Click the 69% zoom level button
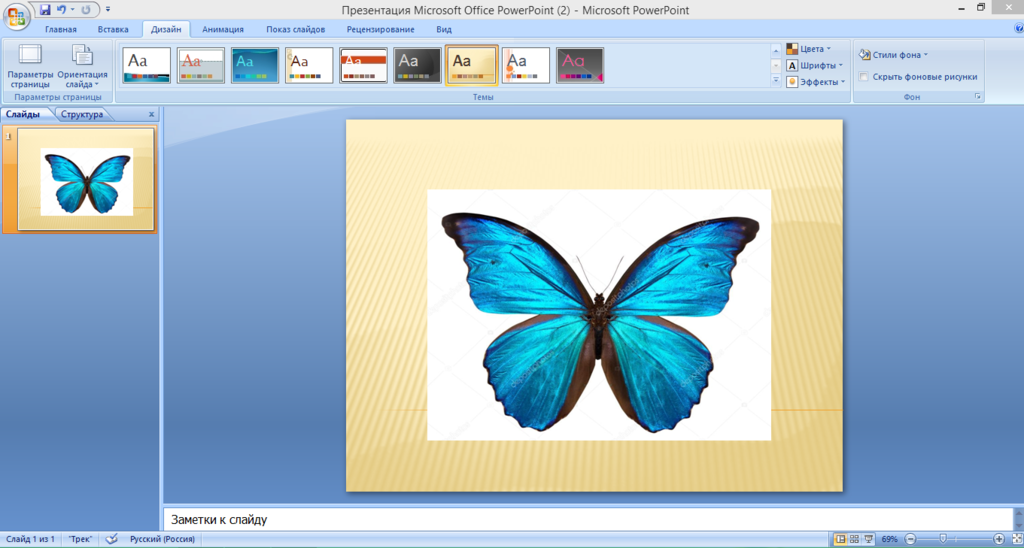 tap(889, 539)
